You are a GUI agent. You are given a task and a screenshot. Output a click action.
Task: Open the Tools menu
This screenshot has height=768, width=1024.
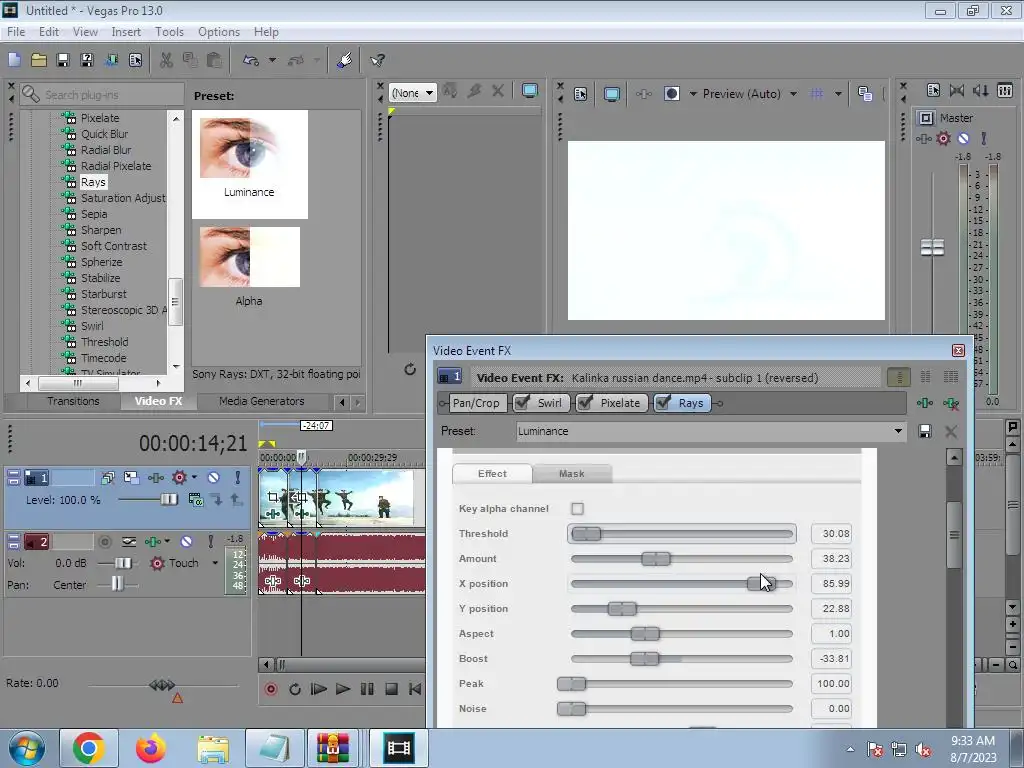point(169,31)
